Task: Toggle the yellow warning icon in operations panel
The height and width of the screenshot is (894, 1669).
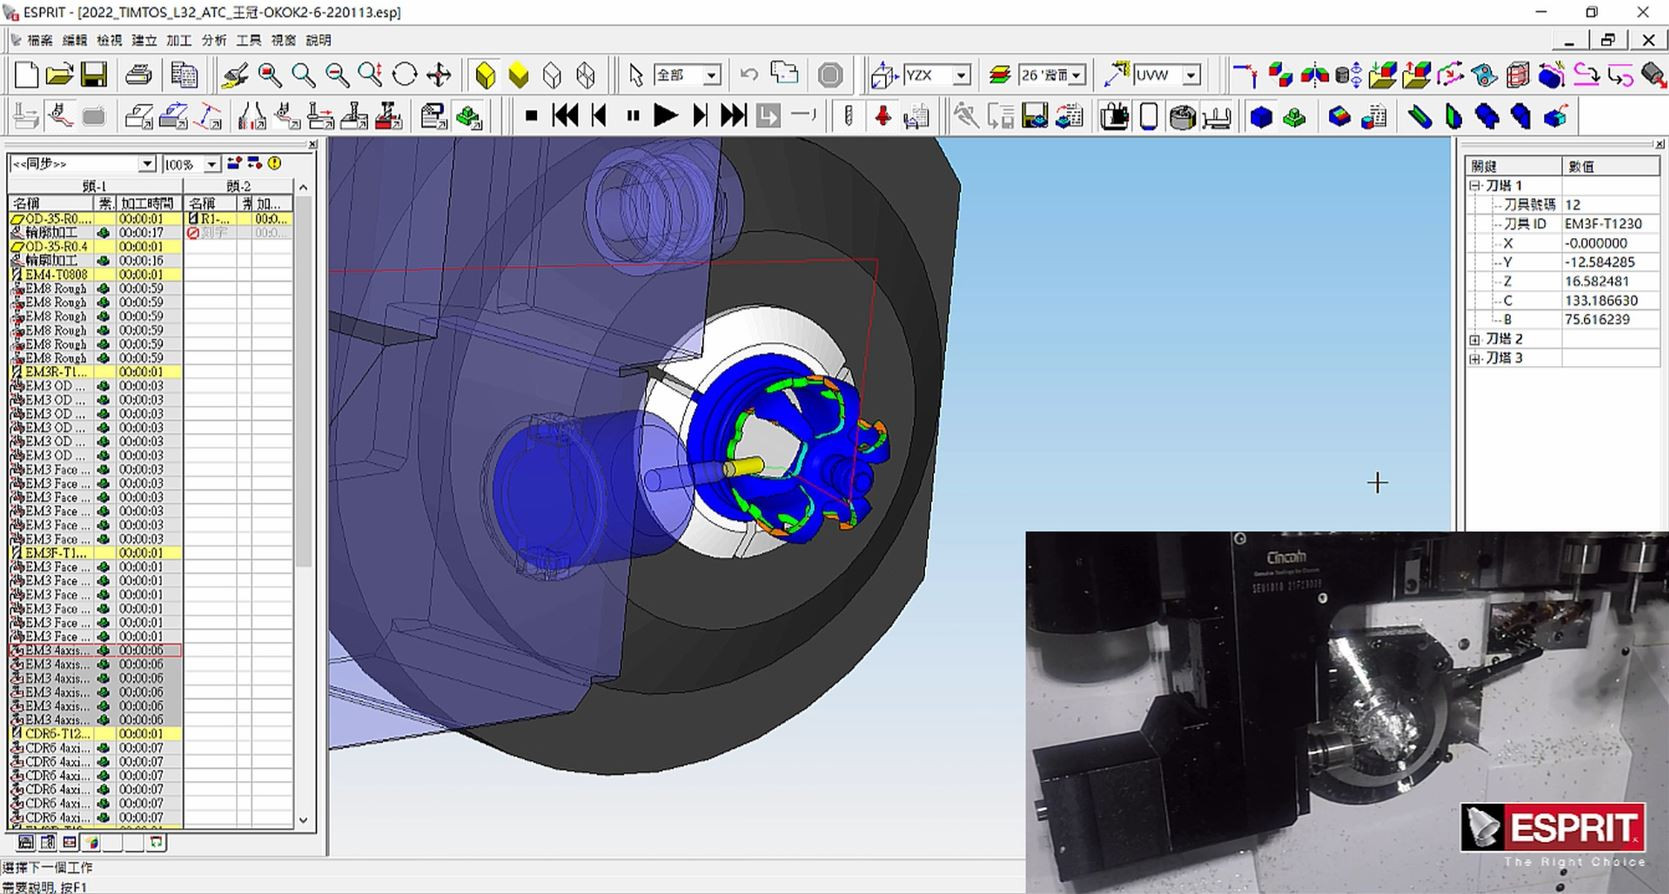Action: pyautogui.click(x=274, y=163)
